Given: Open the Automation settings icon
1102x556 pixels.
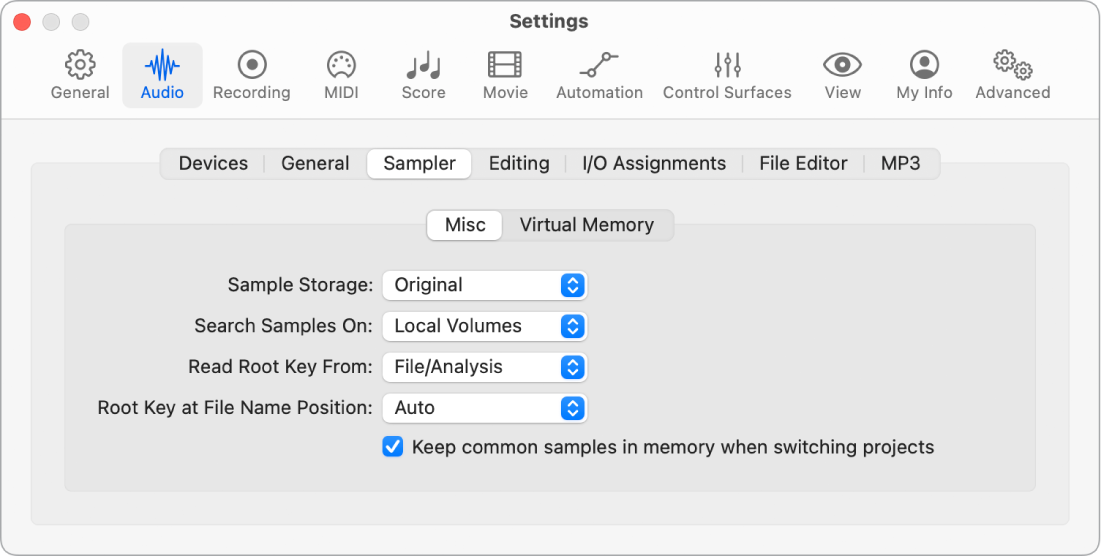Looking at the screenshot, I should 599,65.
